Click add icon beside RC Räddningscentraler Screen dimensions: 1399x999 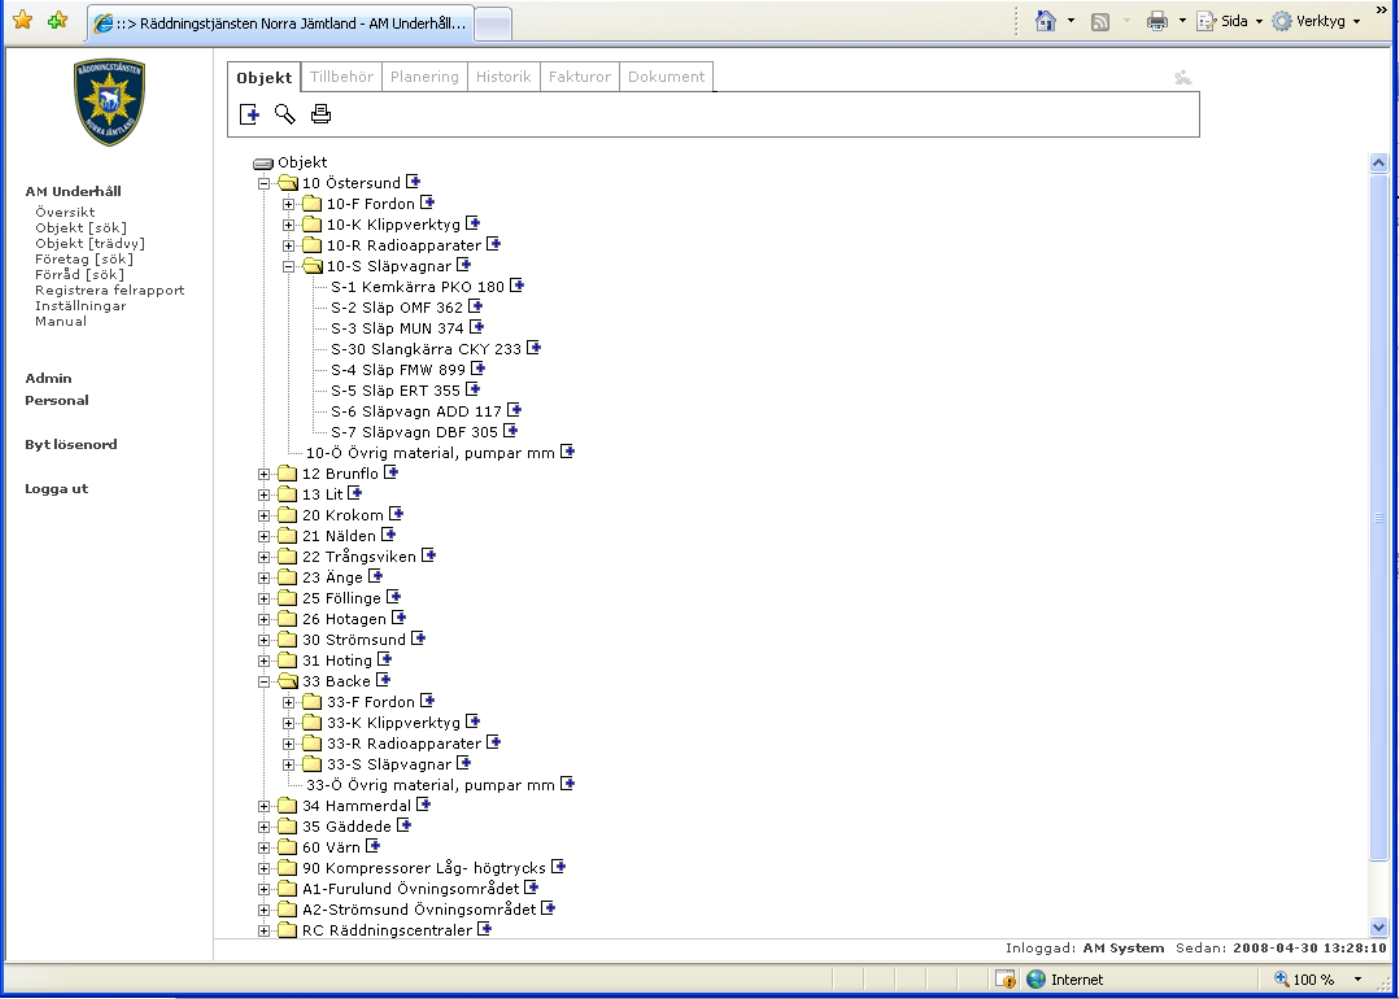[x=485, y=929]
